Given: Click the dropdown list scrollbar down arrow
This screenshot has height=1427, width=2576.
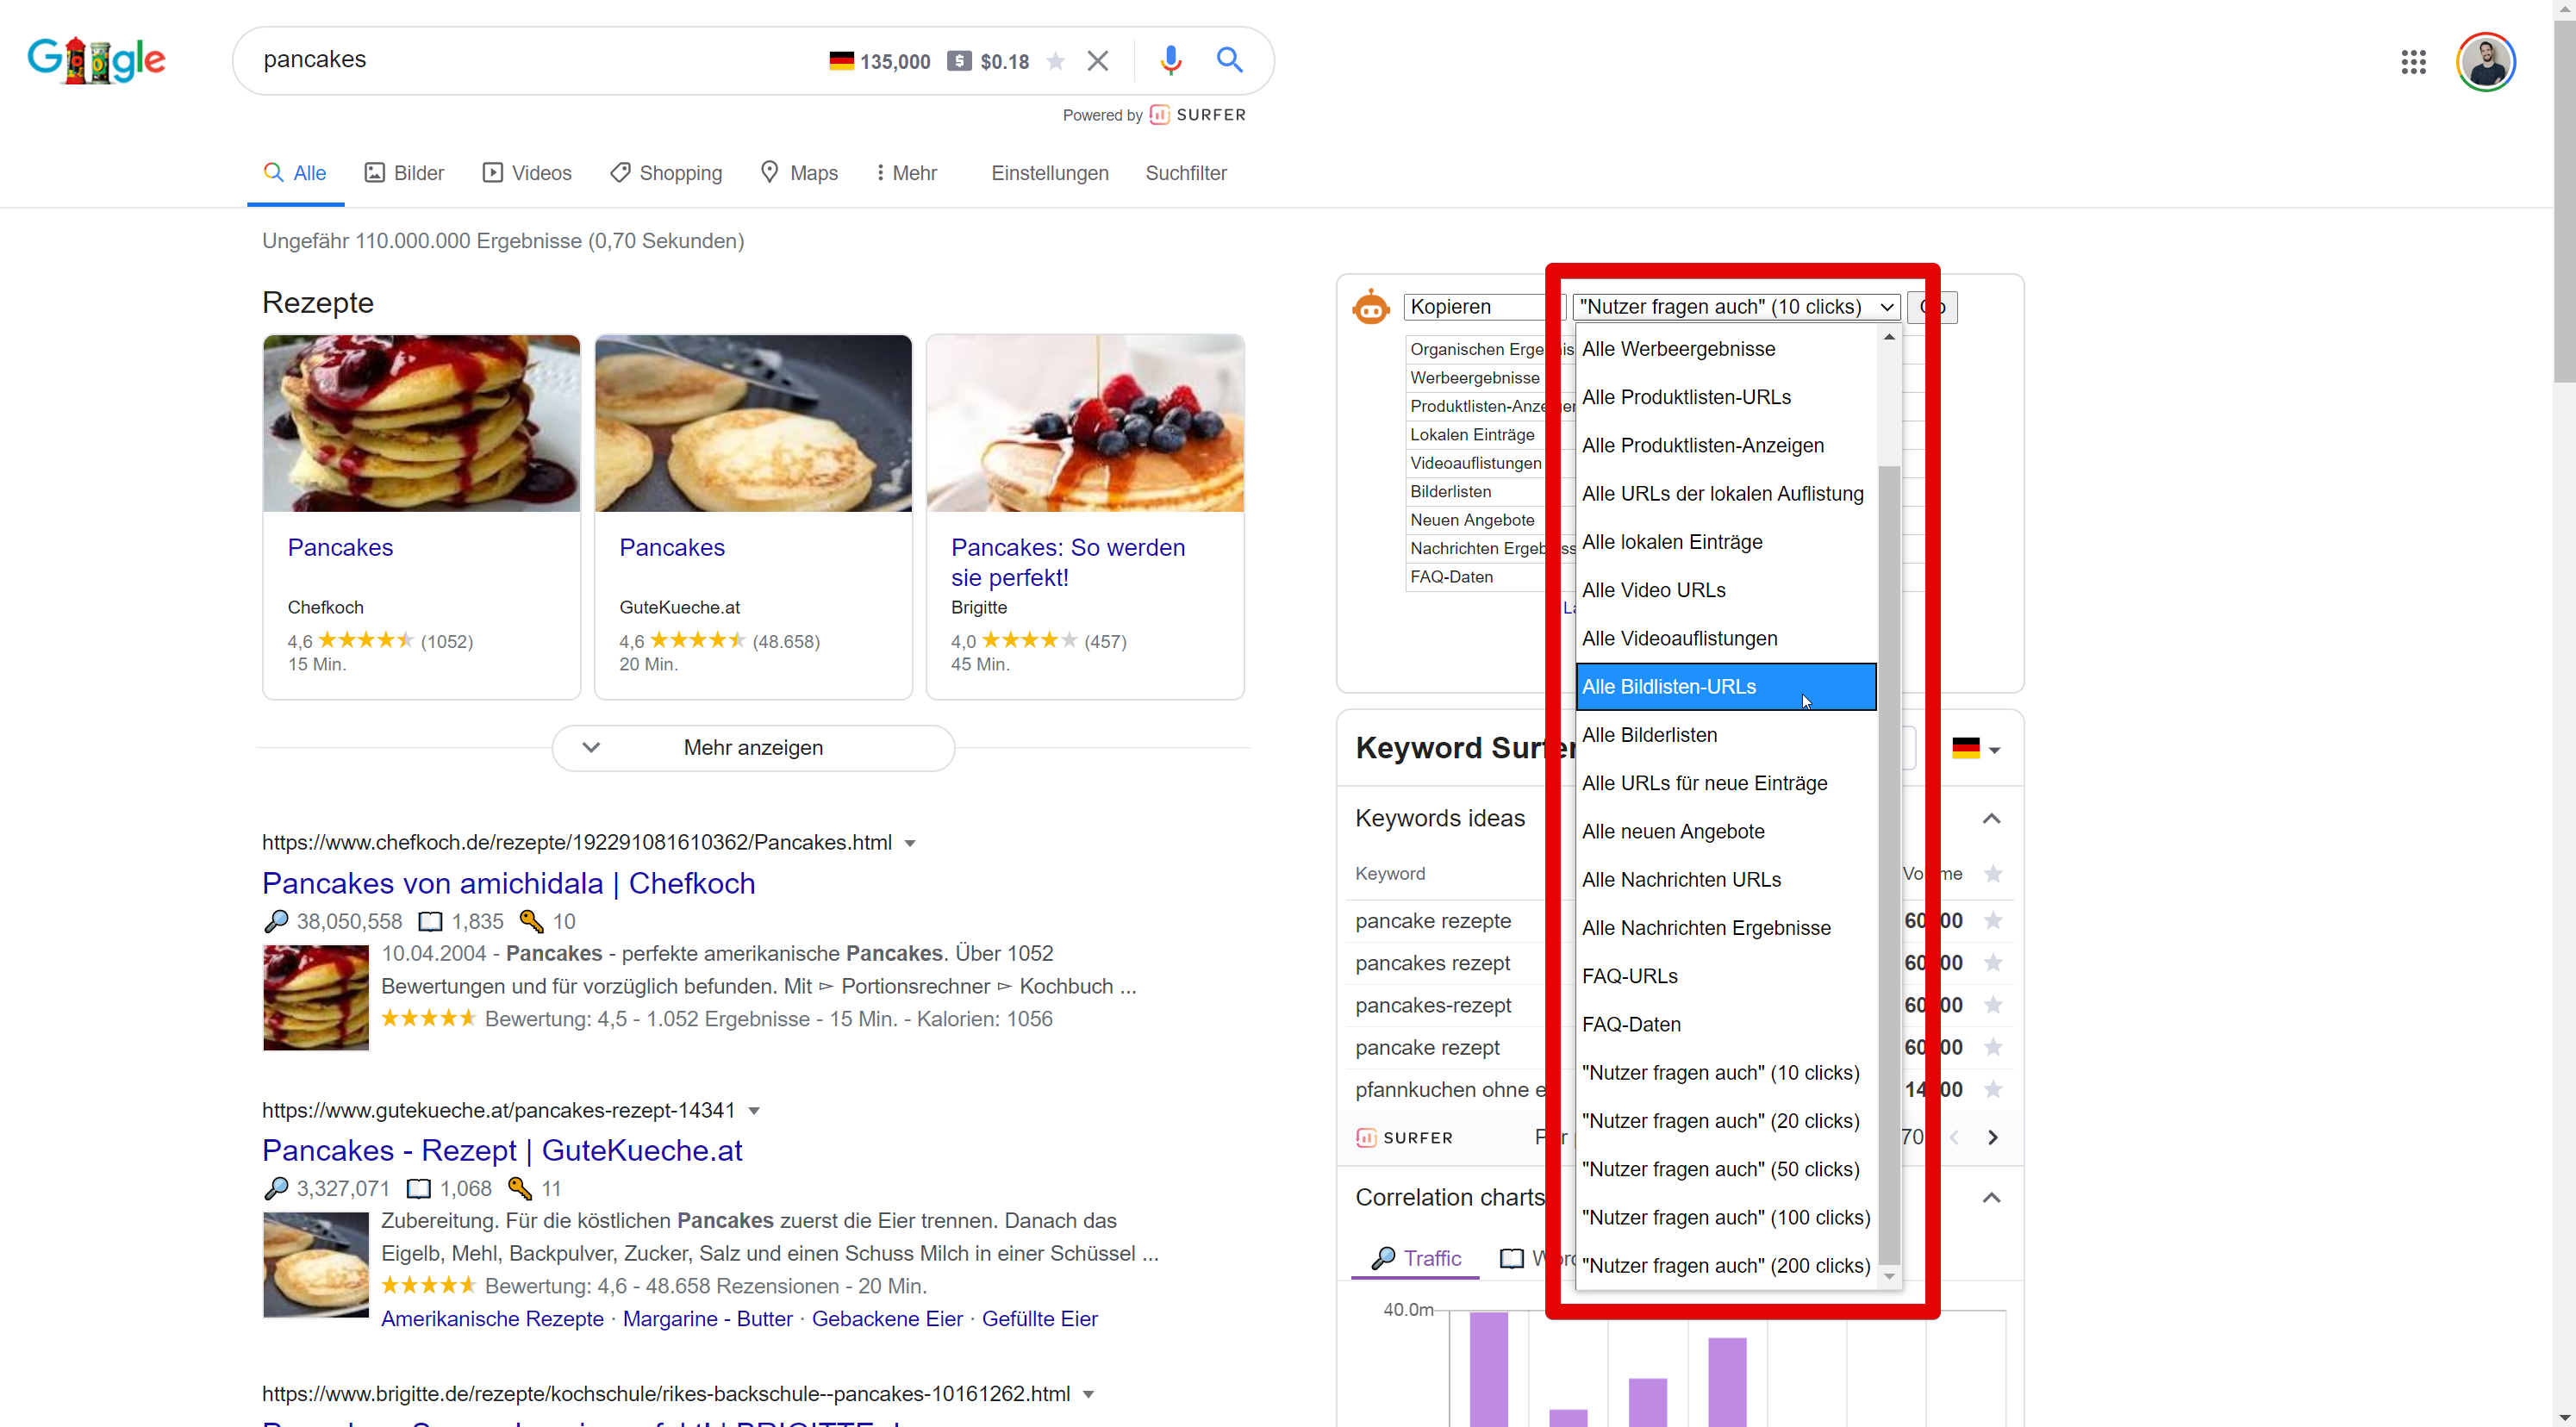Looking at the screenshot, I should coord(1888,1276).
